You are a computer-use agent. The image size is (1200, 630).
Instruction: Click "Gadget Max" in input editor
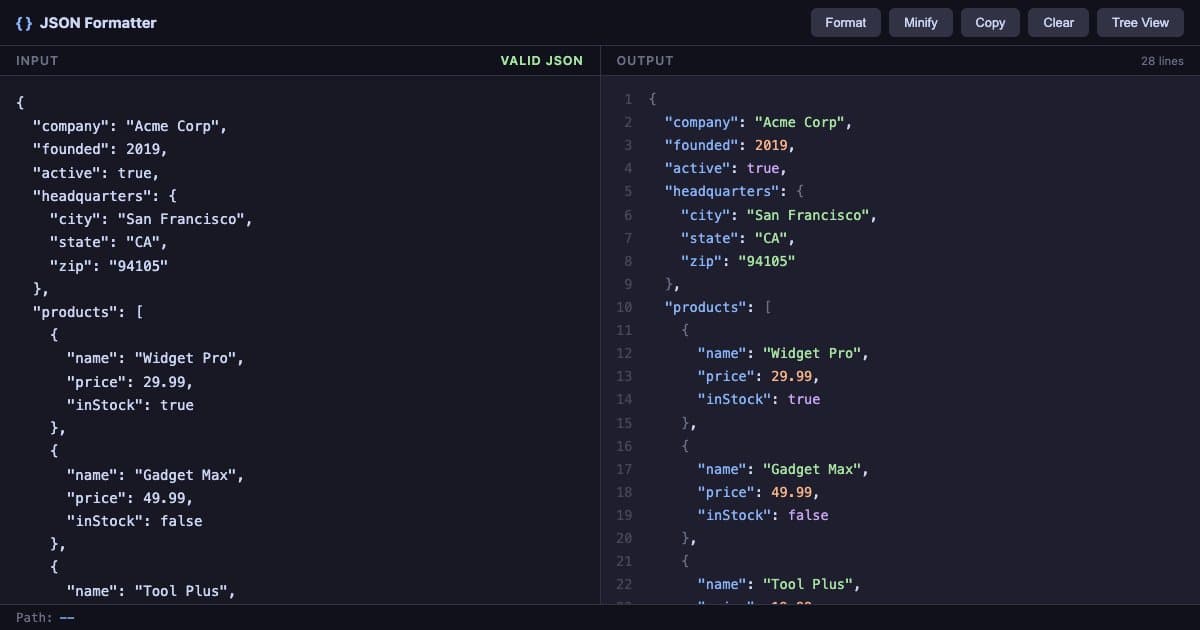[185, 475]
